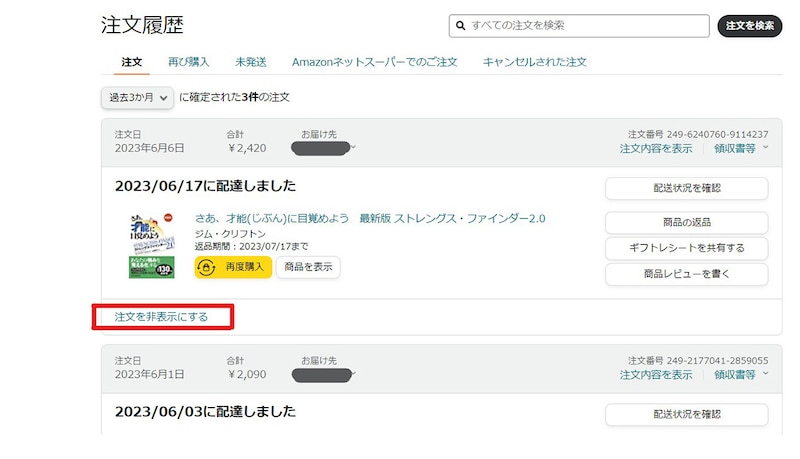Click ギフトレシートを共有する button
800x459 pixels.
click(686, 248)
